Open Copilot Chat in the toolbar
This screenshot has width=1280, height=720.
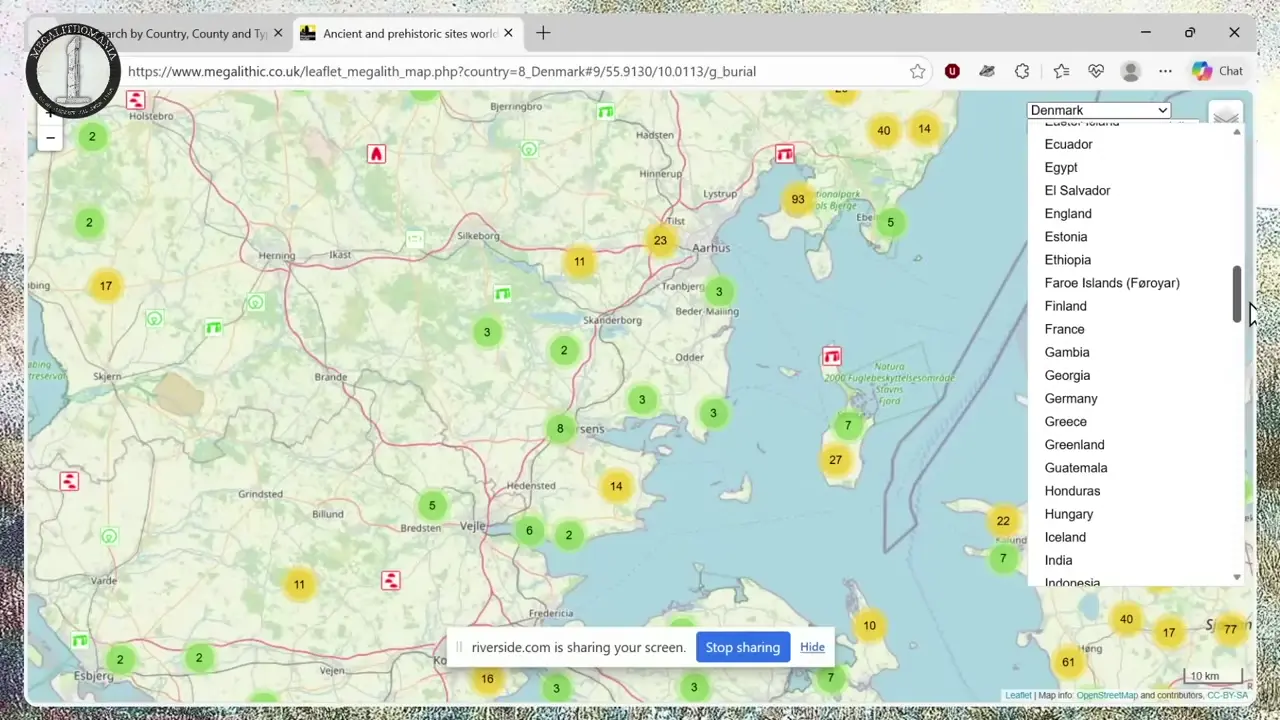[1217, 71]
